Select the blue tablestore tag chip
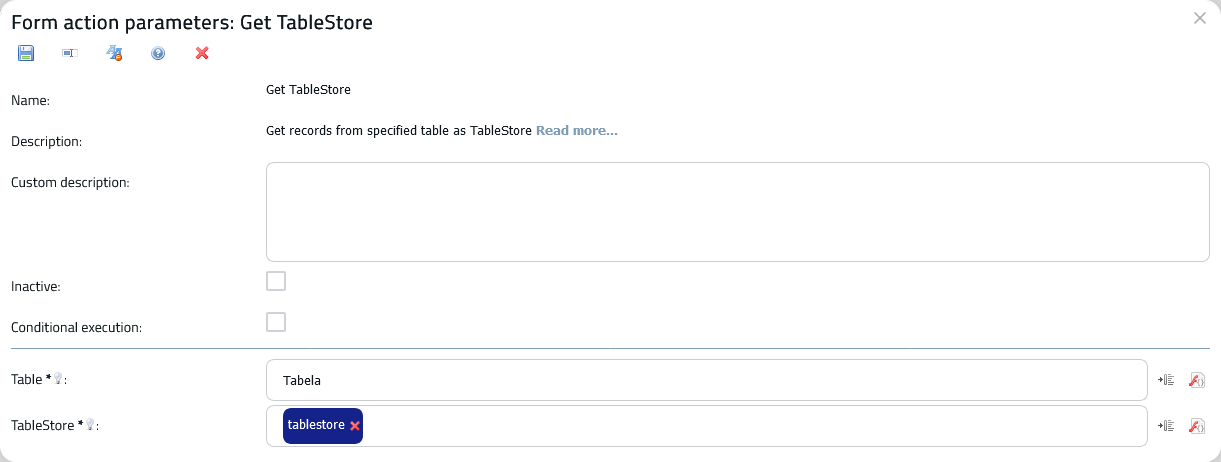The height and width of the screenshot is (462, 1221). tap(316, 425)
